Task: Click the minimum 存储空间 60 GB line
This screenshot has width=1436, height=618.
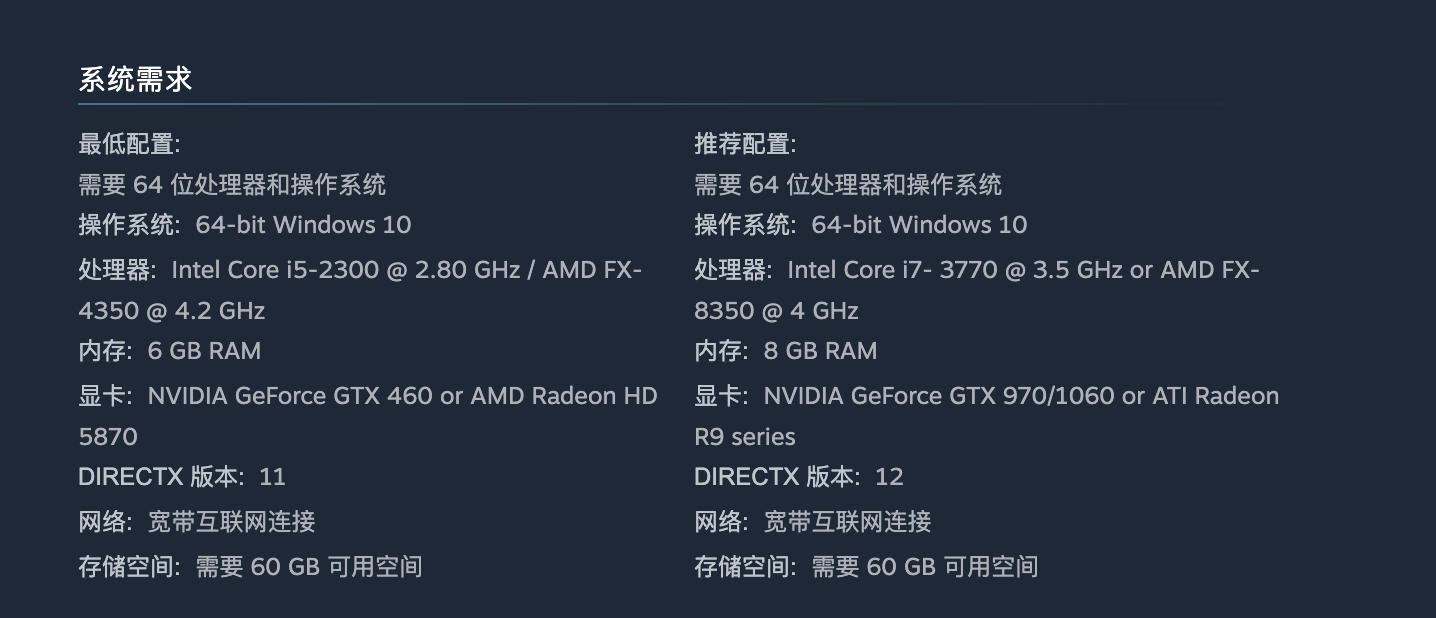Action: (x=250, y=567)
